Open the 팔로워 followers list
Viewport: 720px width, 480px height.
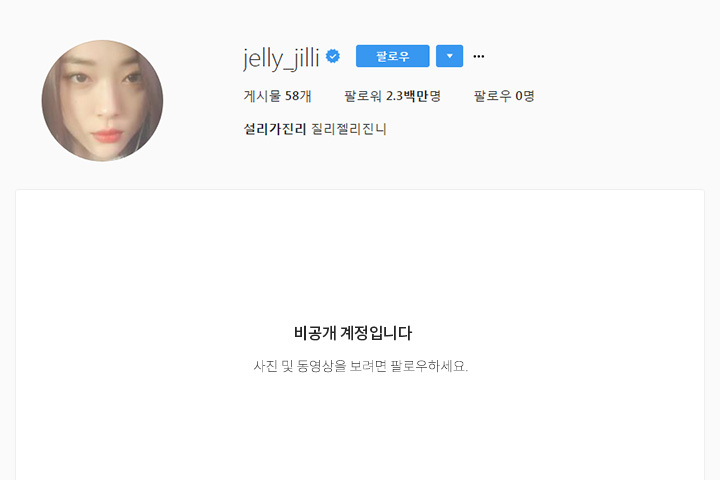393,96
